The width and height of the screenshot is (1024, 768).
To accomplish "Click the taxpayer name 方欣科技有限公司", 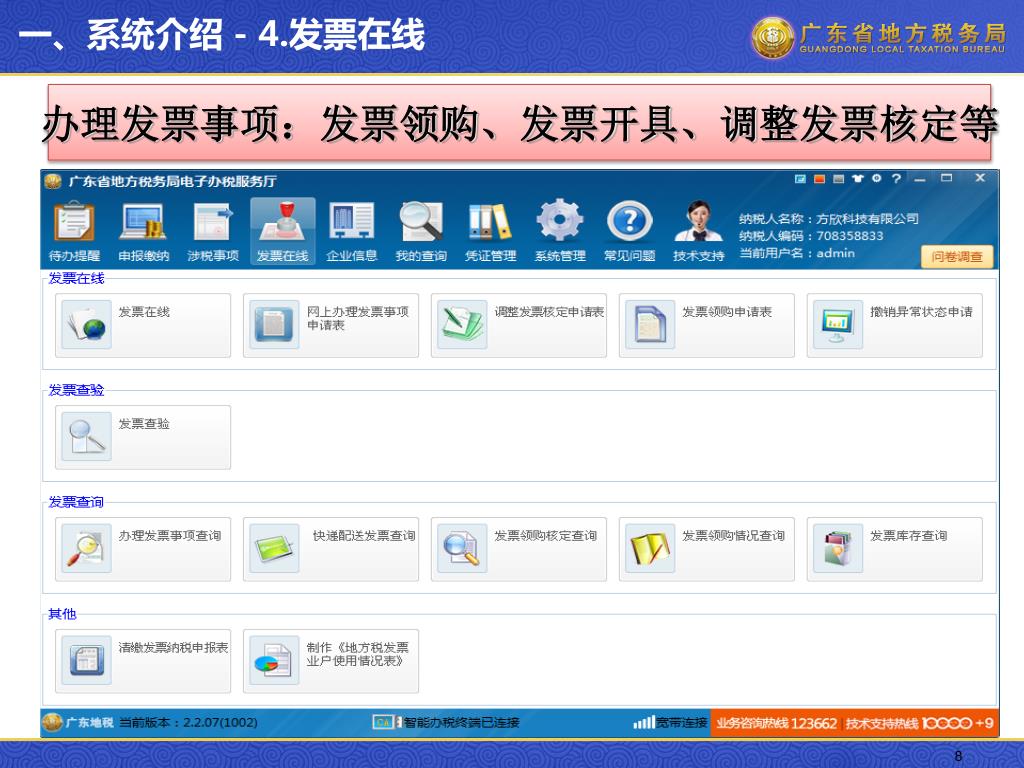I will [x=867, y=219].
